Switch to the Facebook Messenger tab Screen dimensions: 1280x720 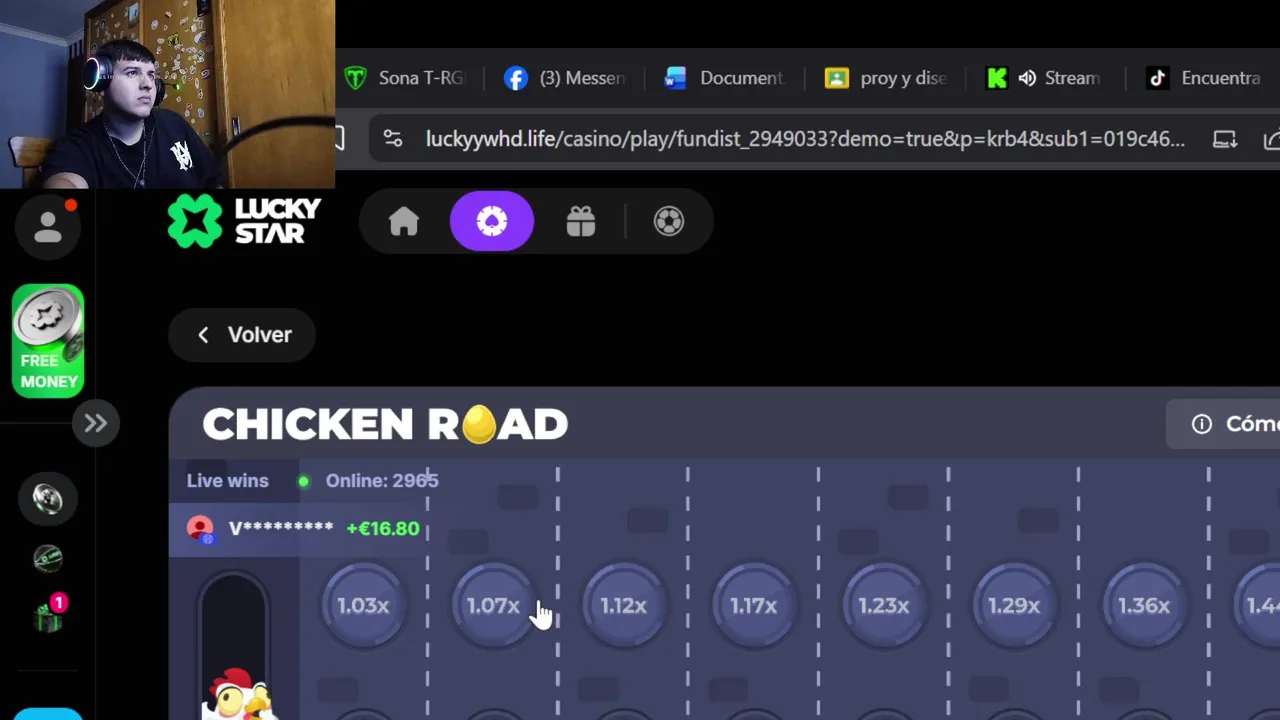click(565, 78)
